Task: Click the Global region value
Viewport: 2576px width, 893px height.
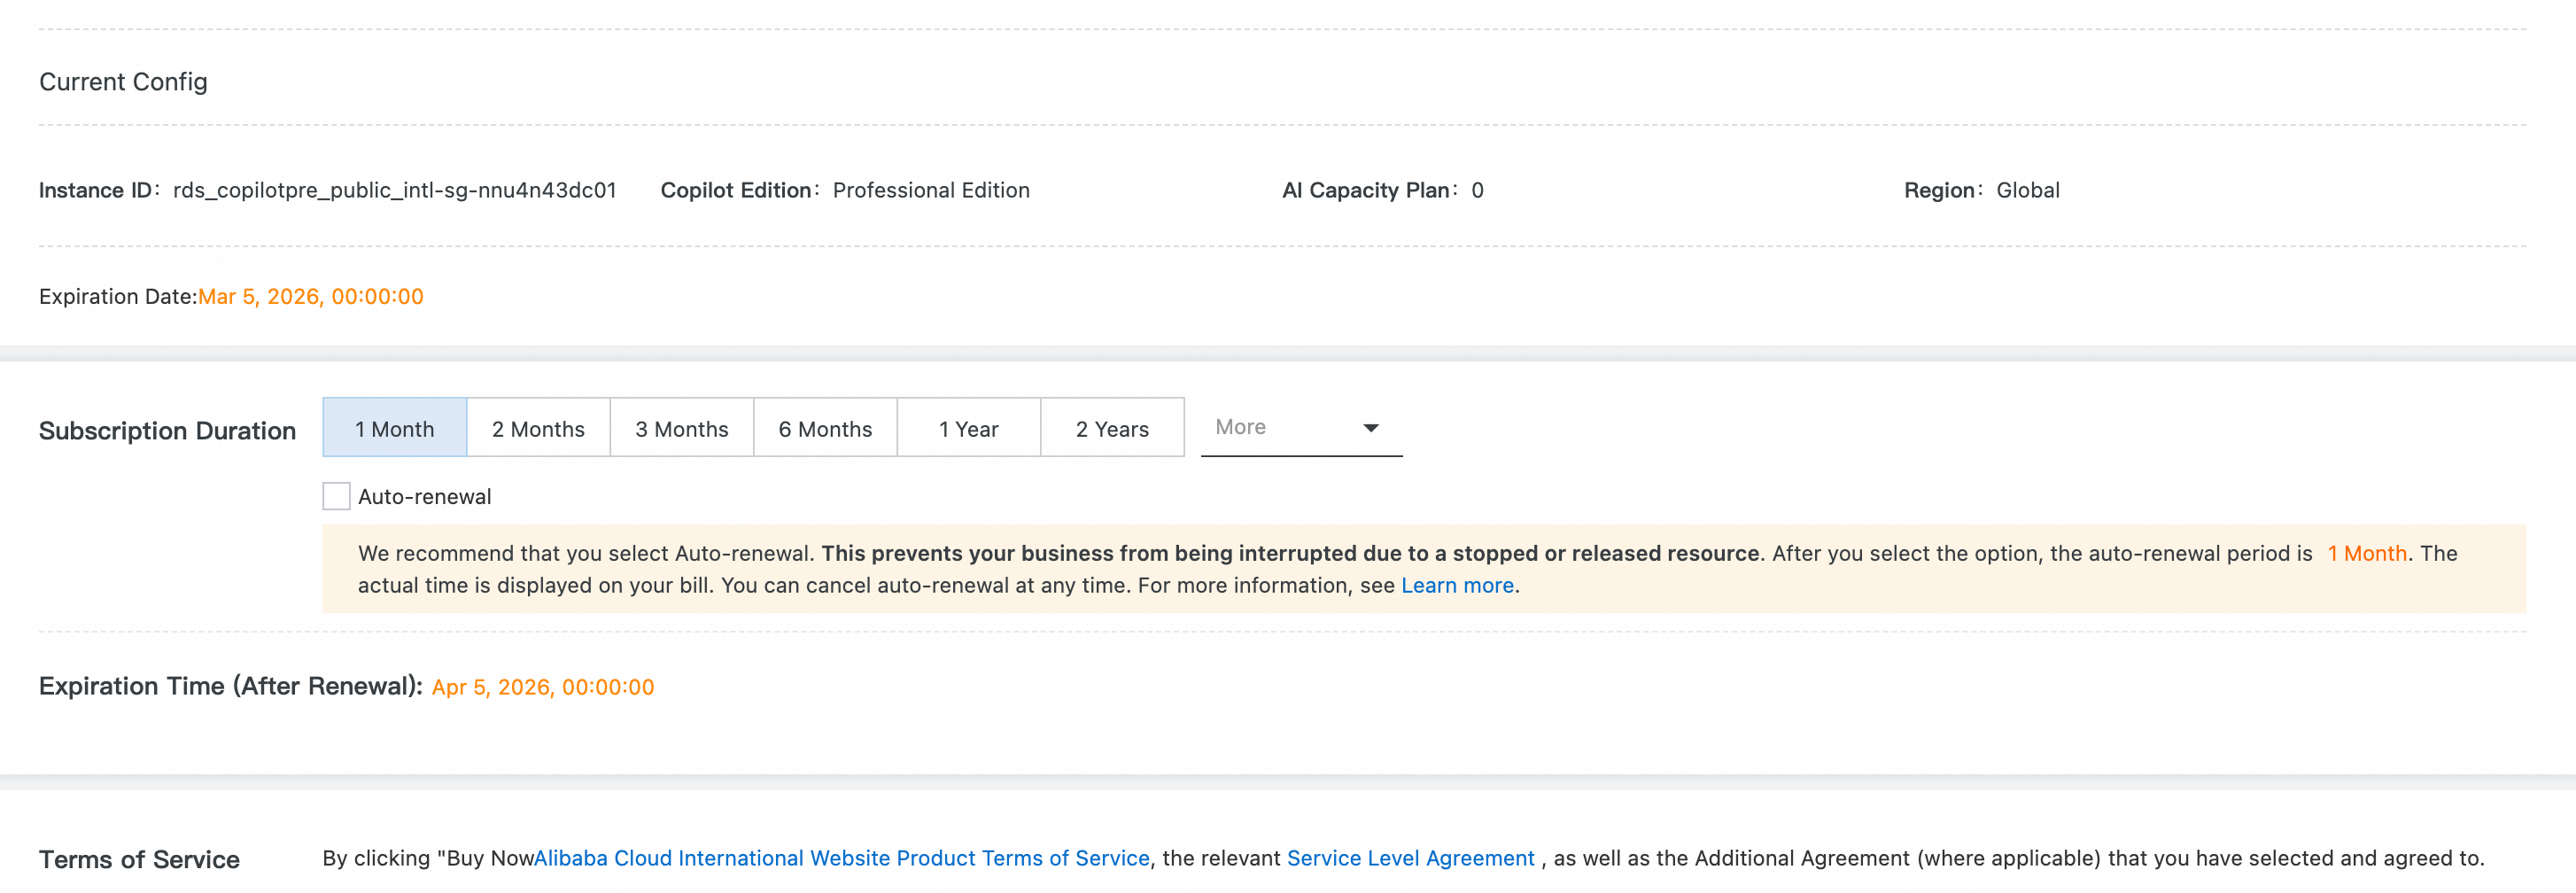Action: tap(2027, 190)
